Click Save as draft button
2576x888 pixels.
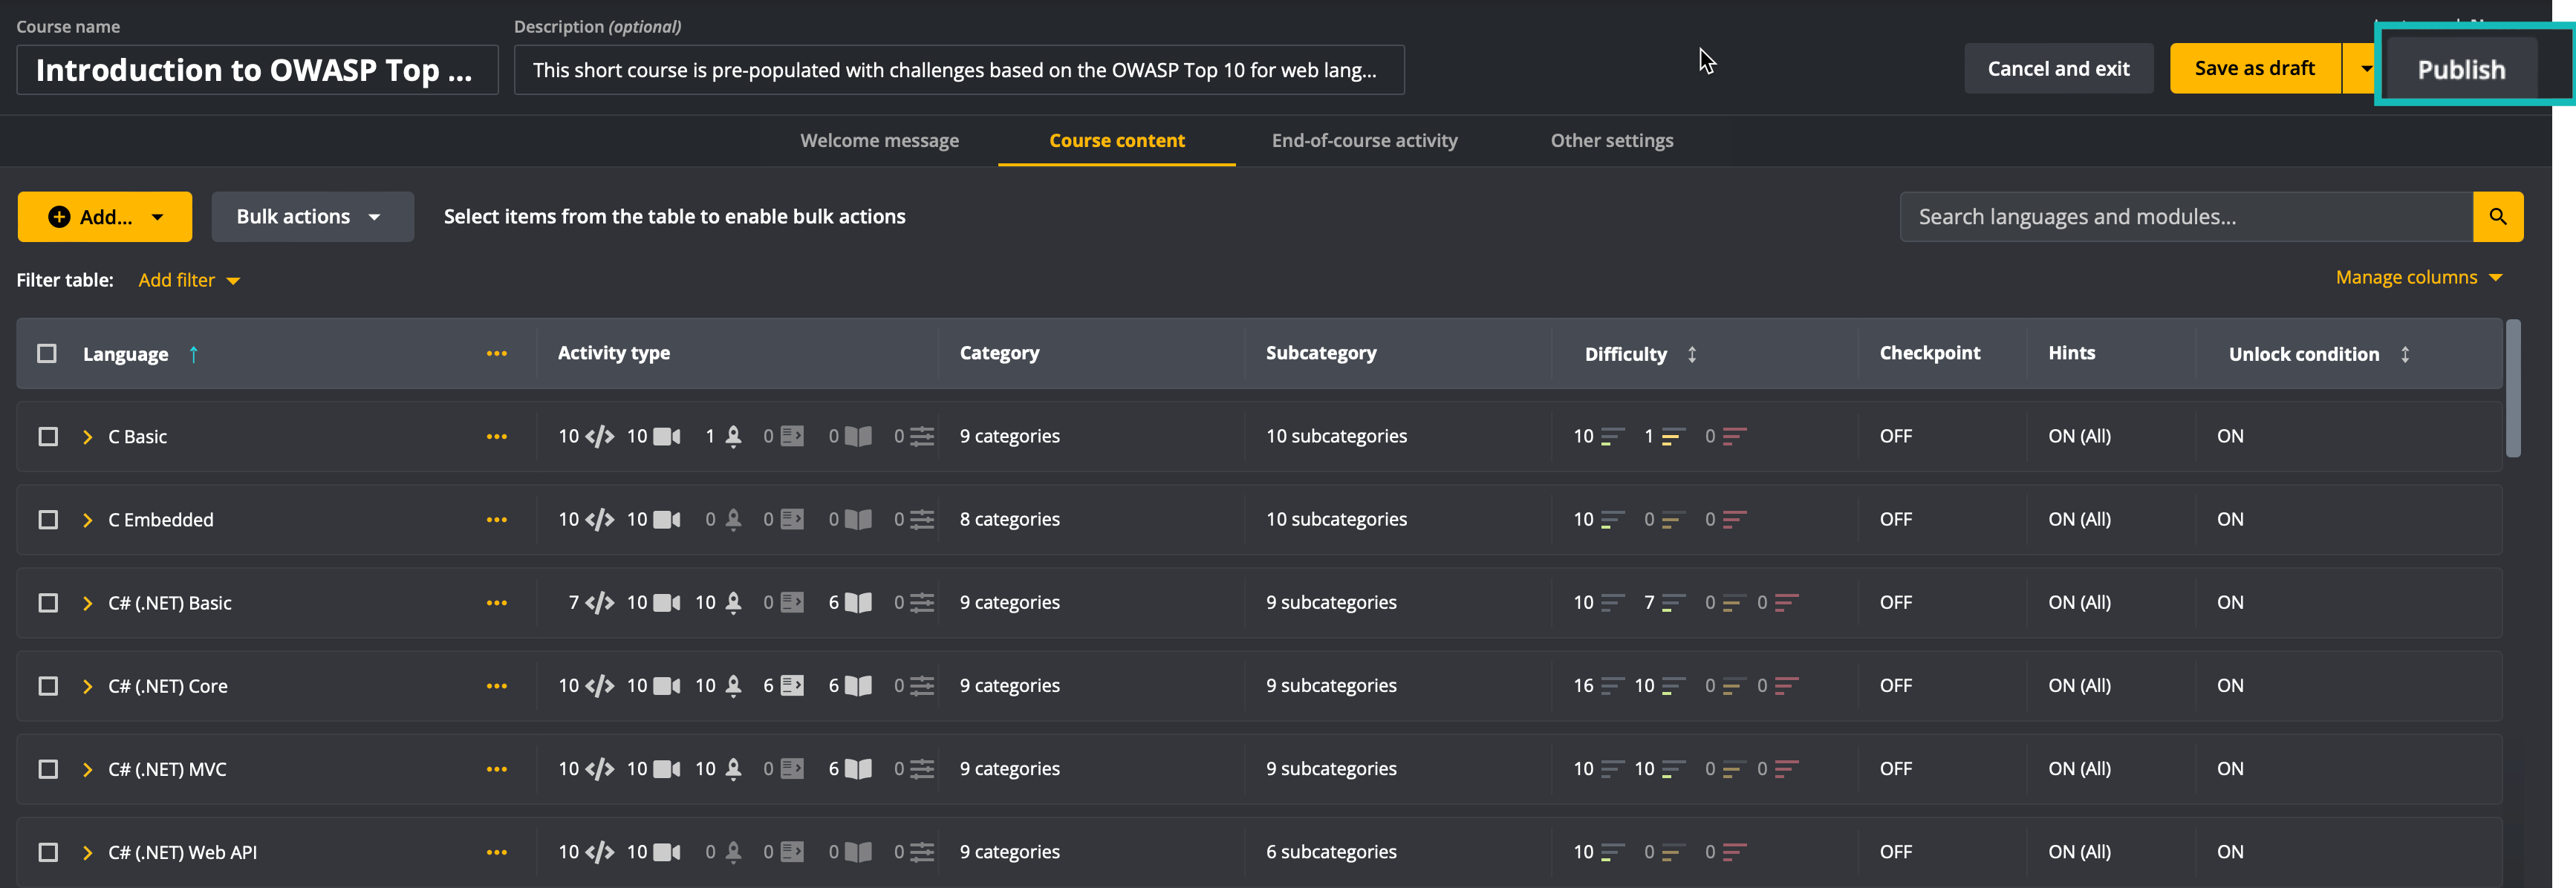2254,69
